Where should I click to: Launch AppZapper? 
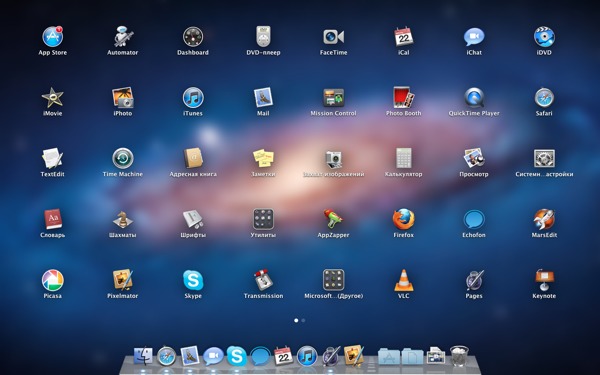[x=333, y=219]
